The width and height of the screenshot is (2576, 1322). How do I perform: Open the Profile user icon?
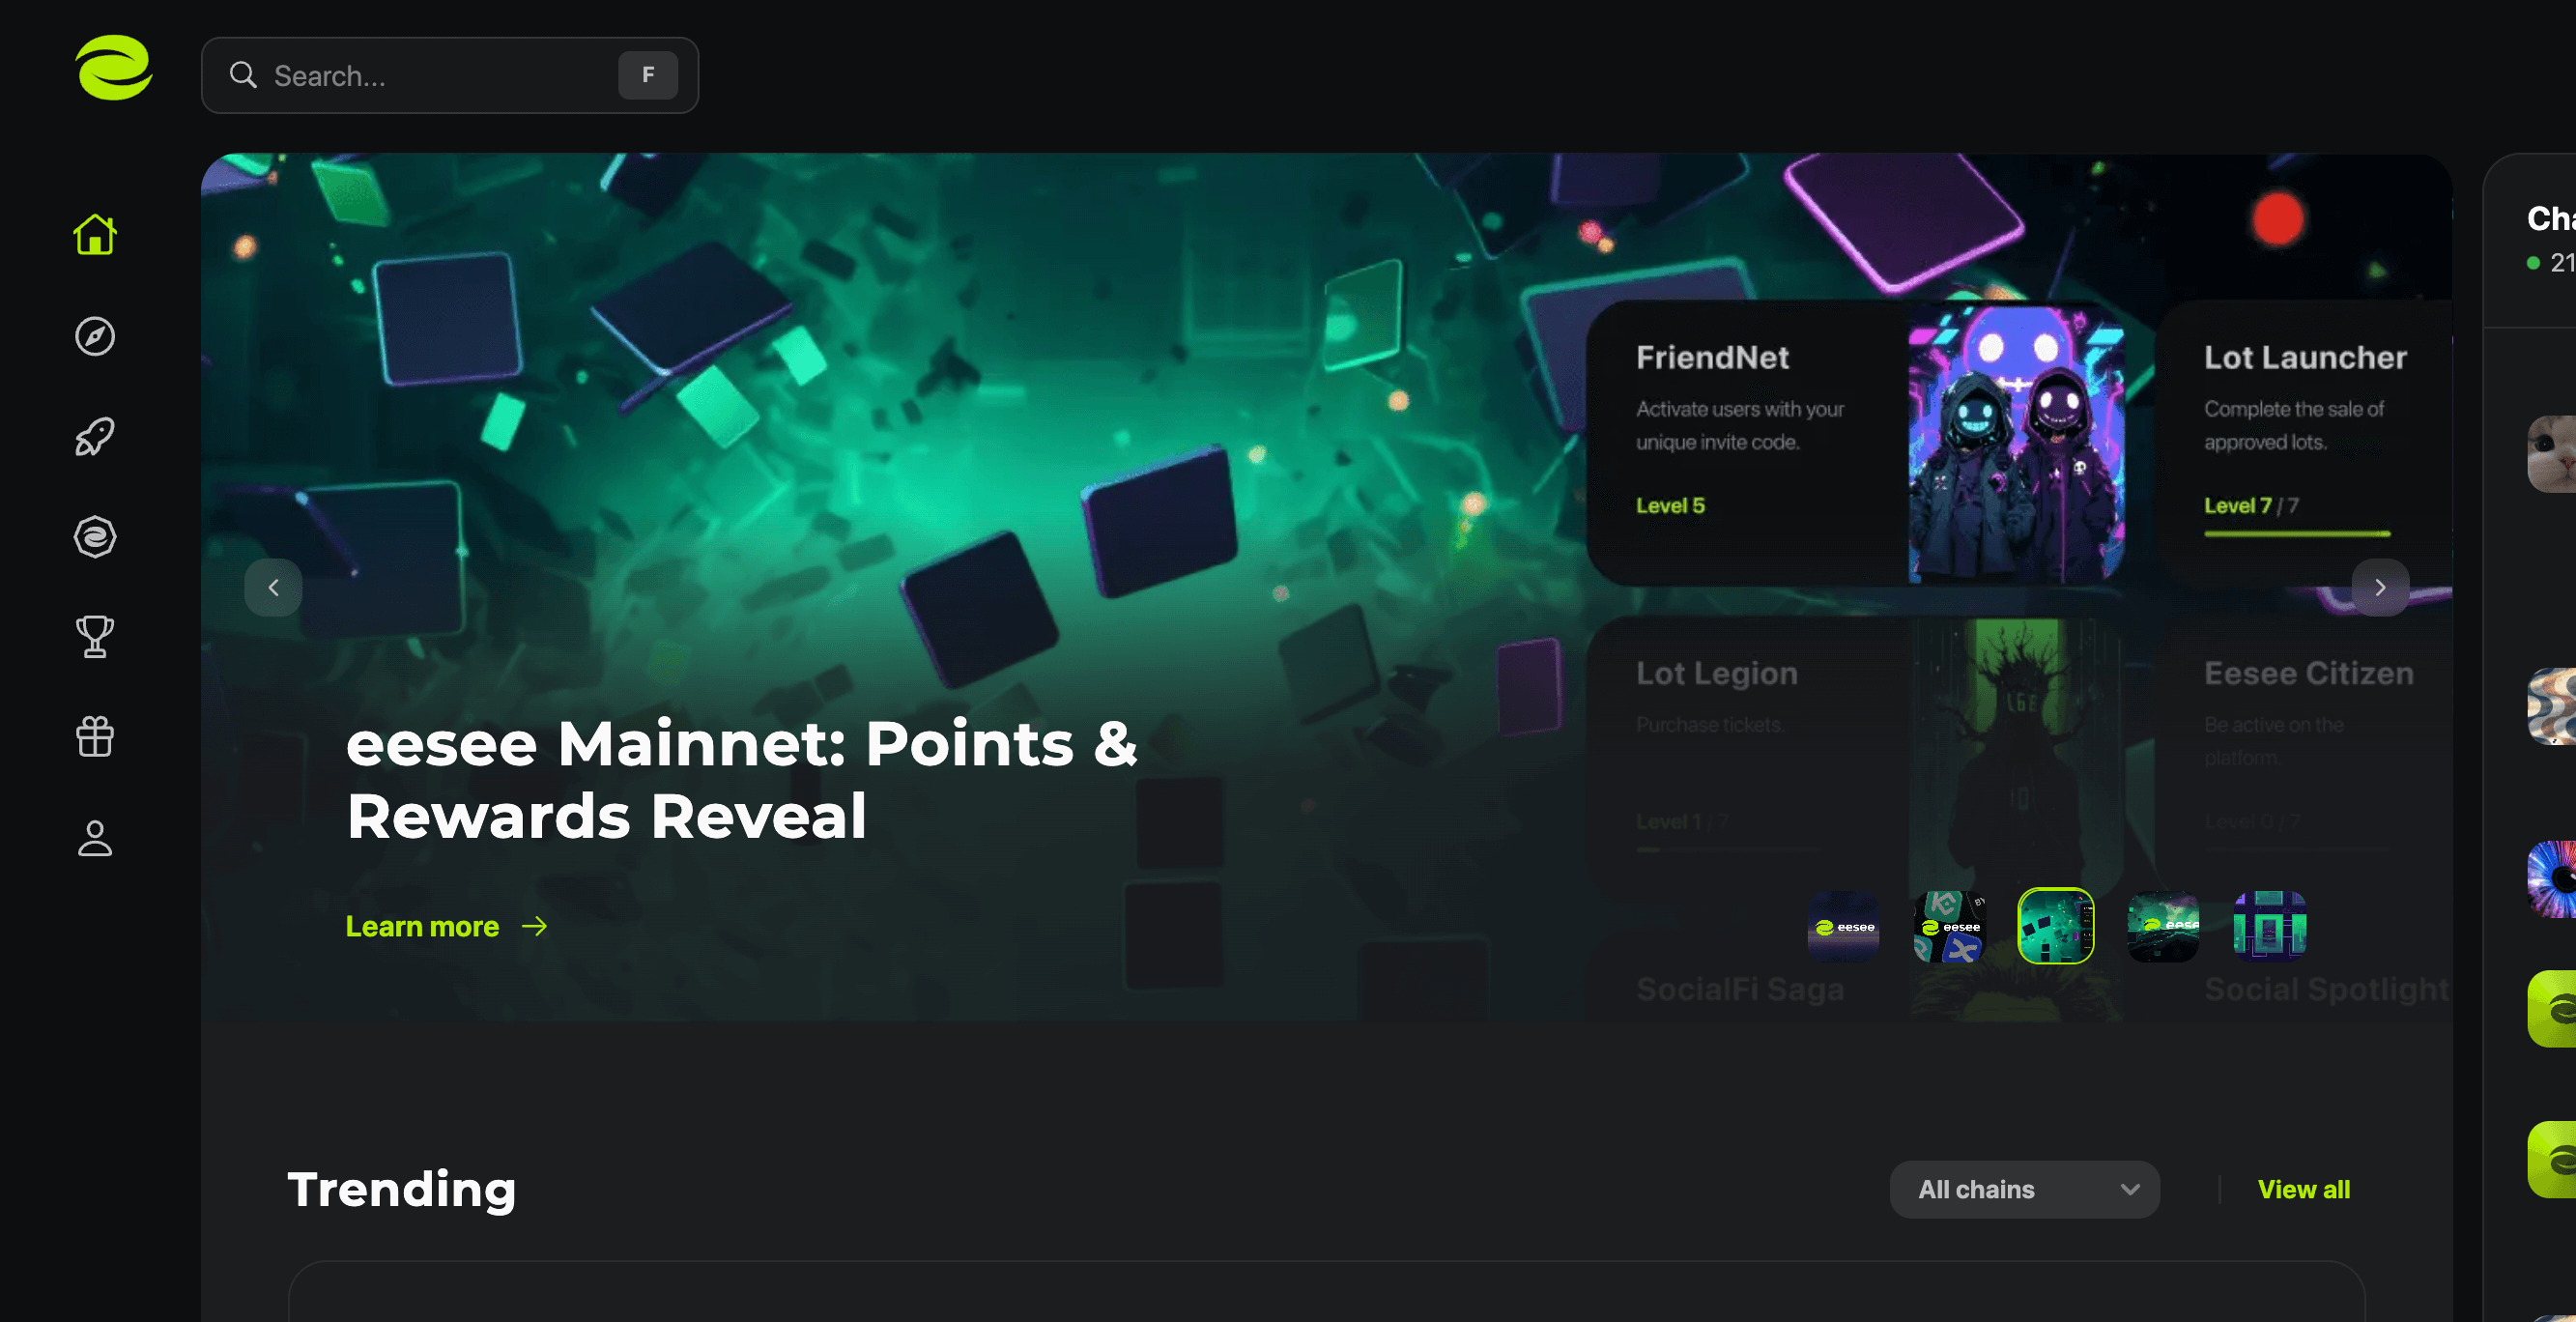[95, 838]
